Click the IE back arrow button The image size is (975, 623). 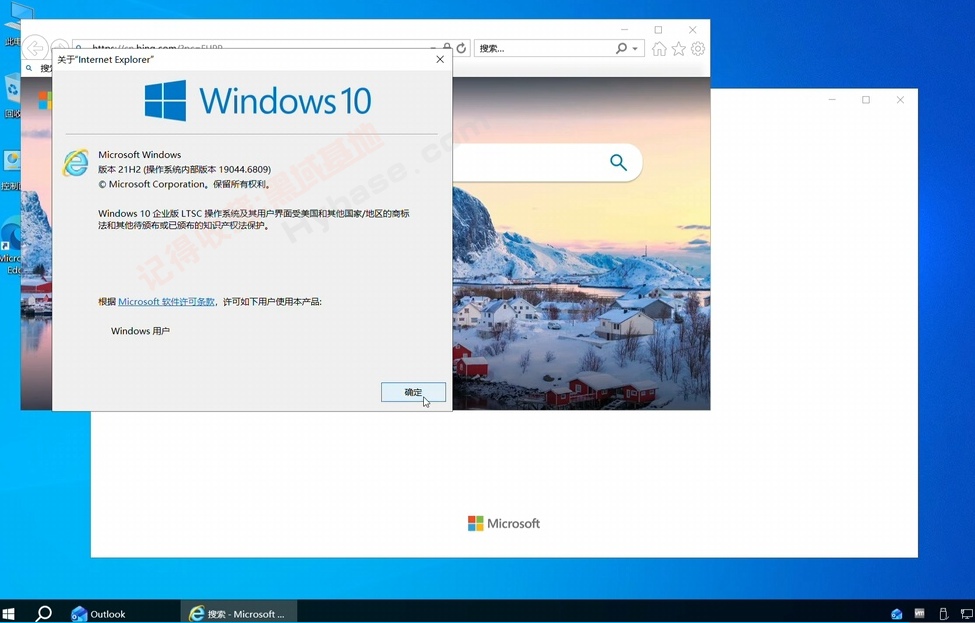(35, 47)
